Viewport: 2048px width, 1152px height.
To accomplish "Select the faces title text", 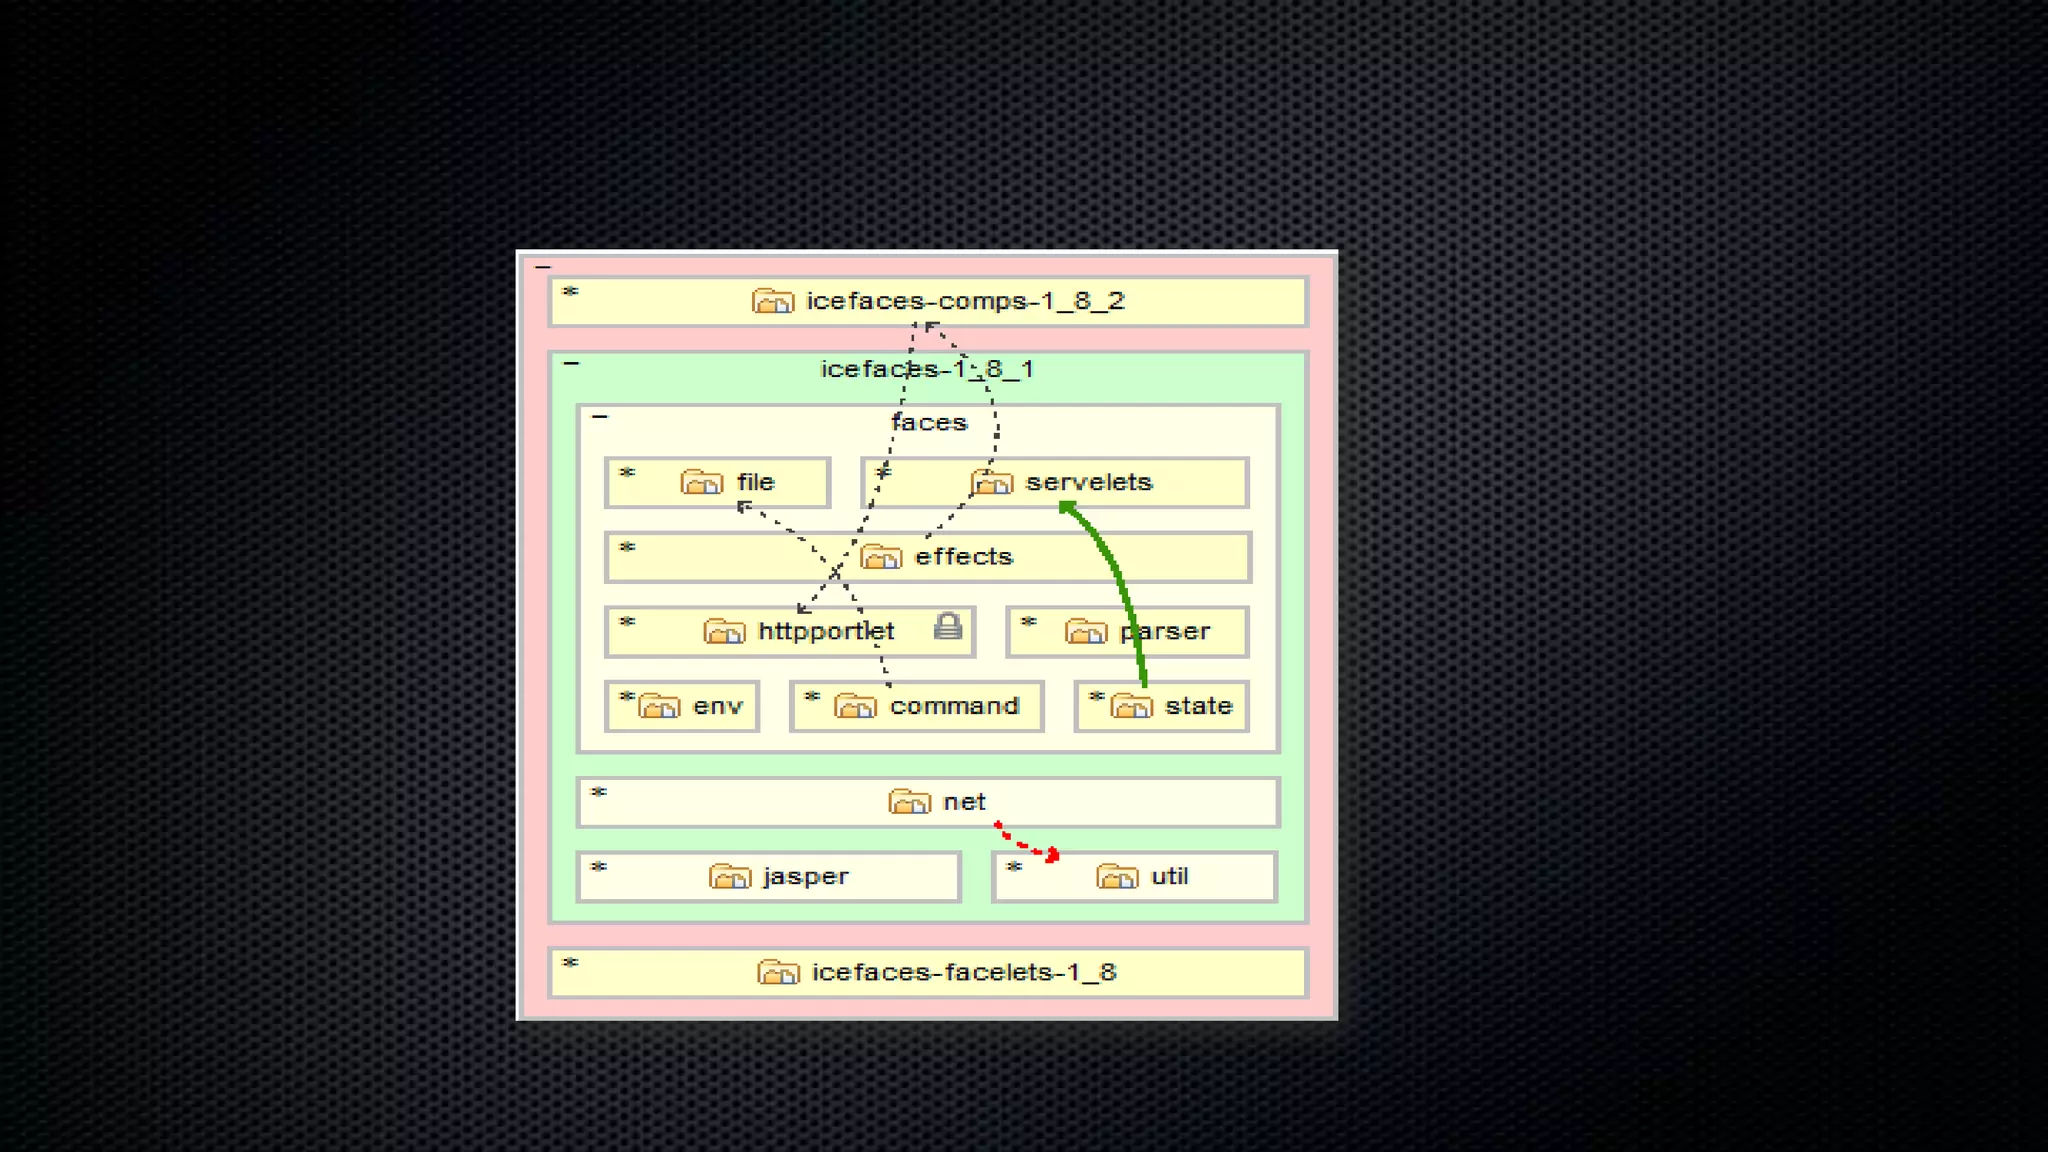I will pyautogui.click(x=929, y=423).
